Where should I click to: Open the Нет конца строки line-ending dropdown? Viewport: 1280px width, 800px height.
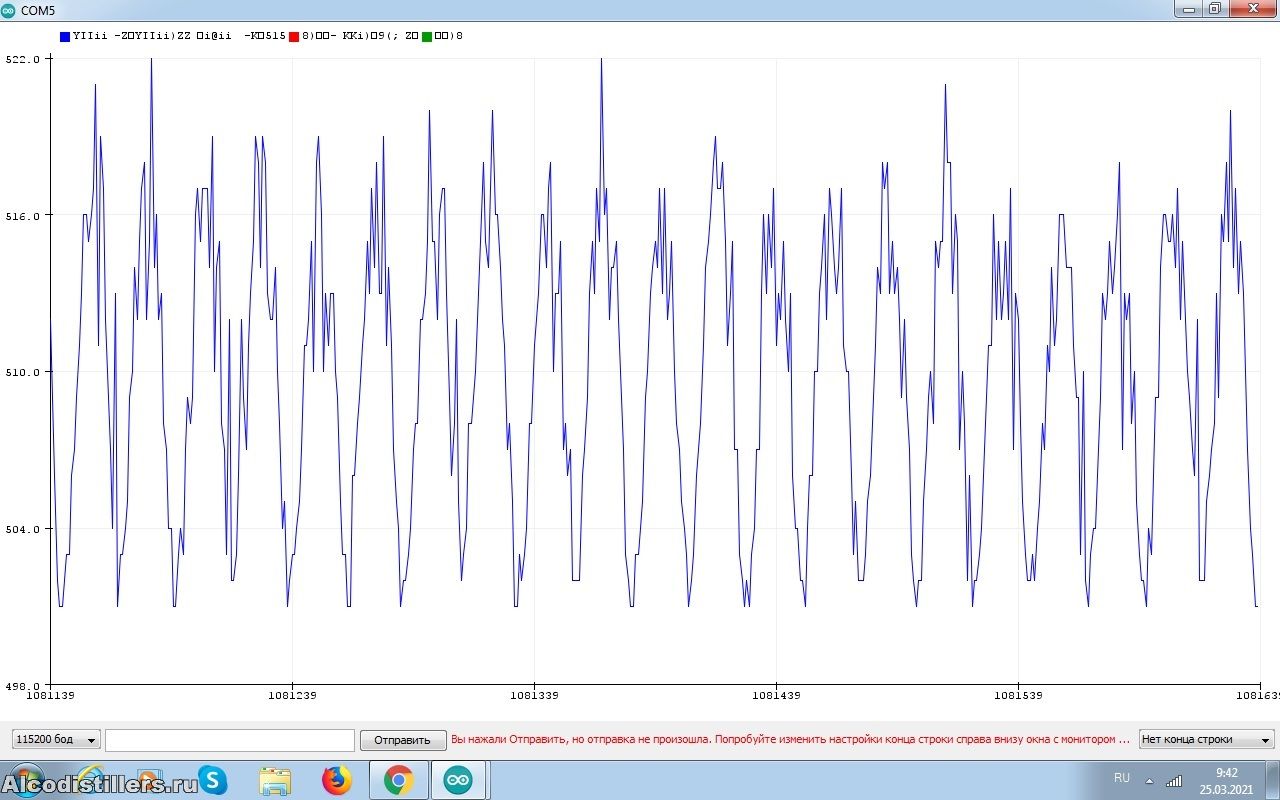click(x=1207, y=740)
